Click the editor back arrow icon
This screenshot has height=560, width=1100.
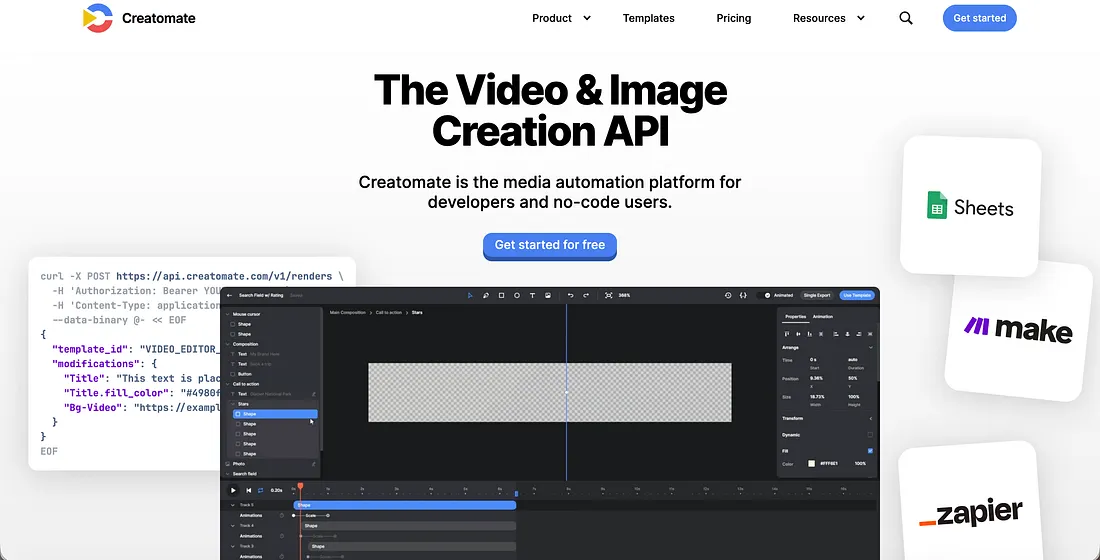coord(229,295)
